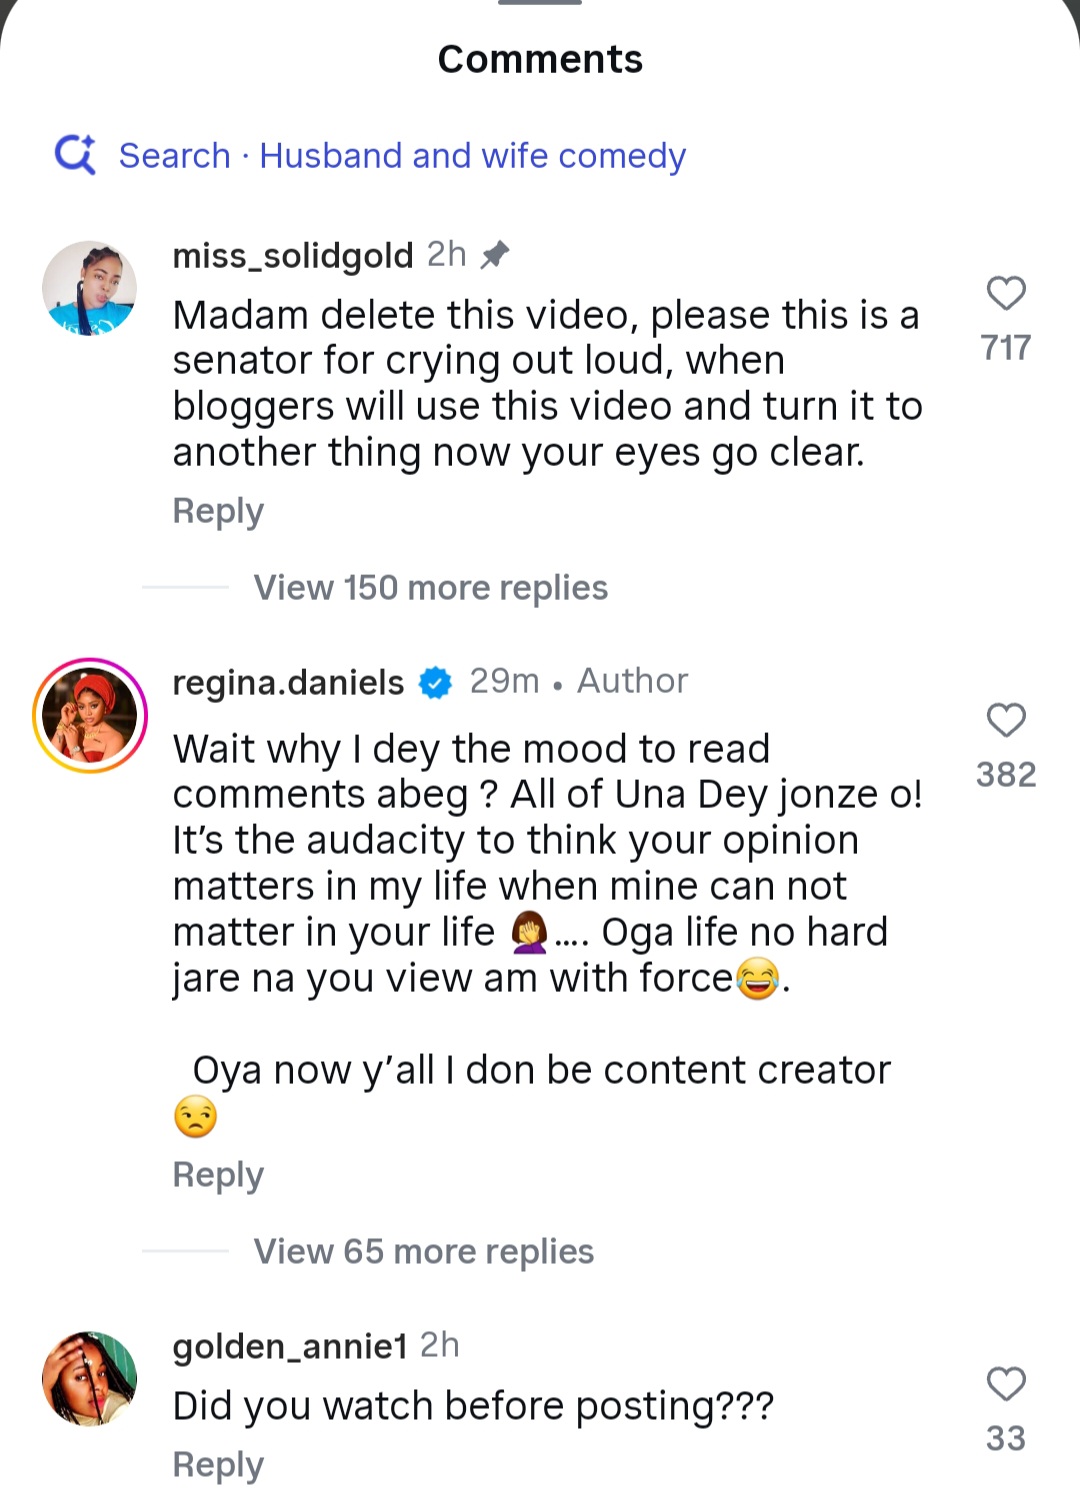Click the 2h timestamp on golden_annie1's comment
1080x1511 pixels.
tap(440, 1345)
